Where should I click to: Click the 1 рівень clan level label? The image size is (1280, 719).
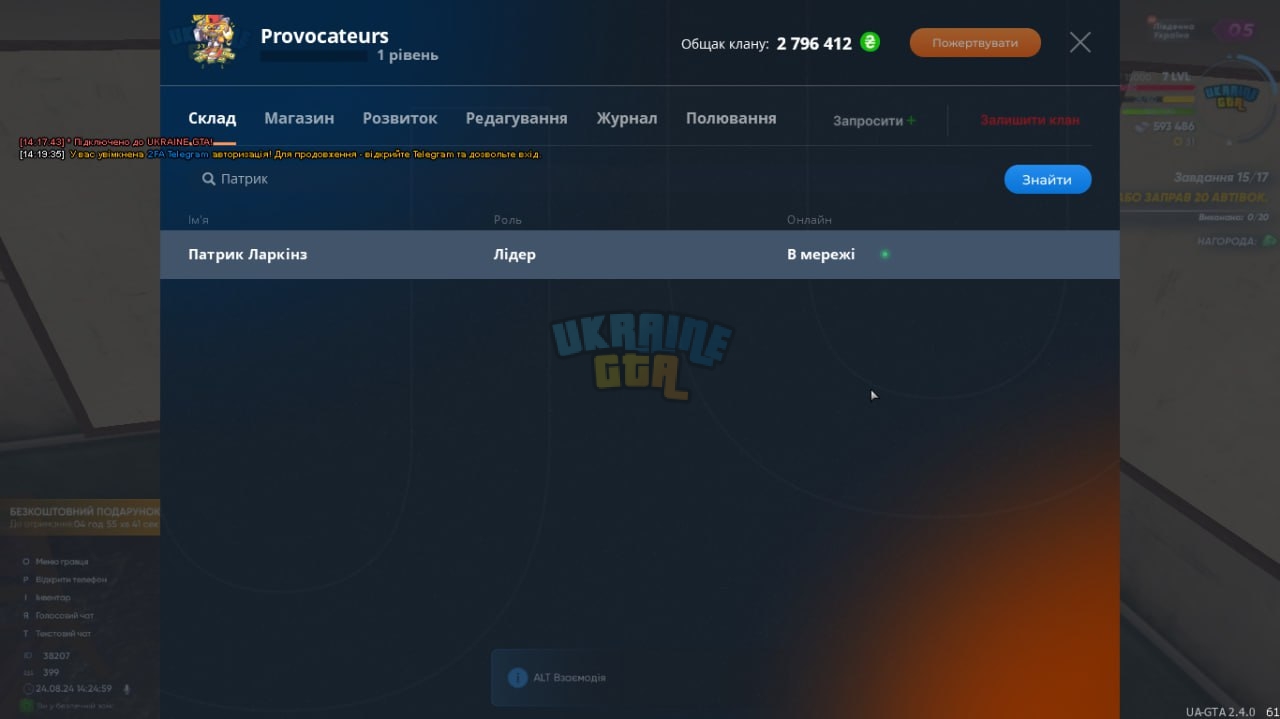(x=407, y=55)
